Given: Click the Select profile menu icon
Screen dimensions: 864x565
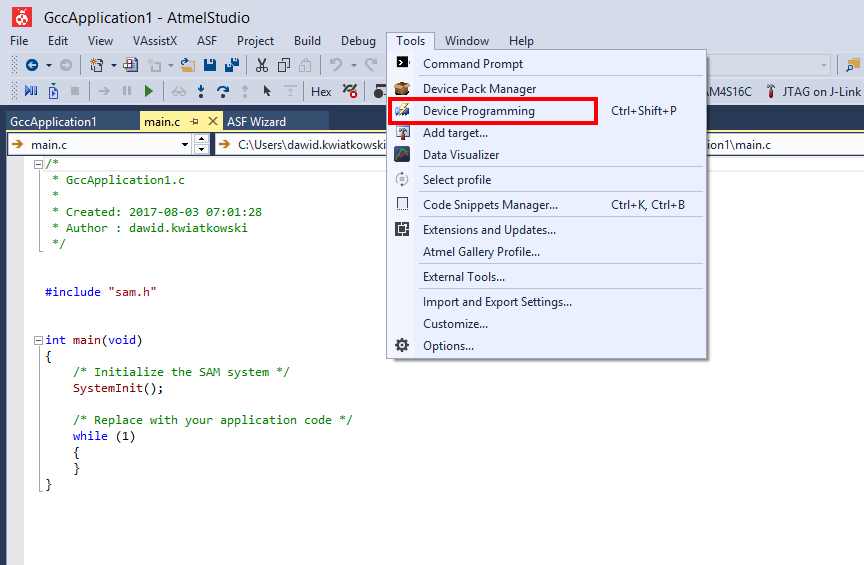Looking at the screenshot, I should (402, 179).
